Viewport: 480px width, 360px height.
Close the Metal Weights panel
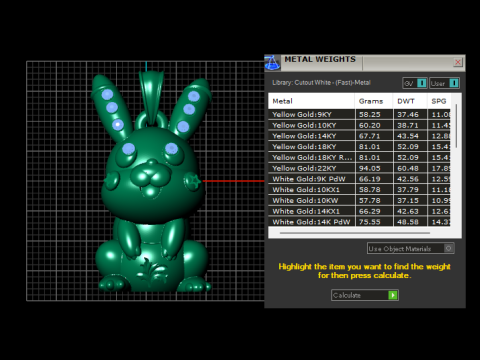(x=458, y=62)
